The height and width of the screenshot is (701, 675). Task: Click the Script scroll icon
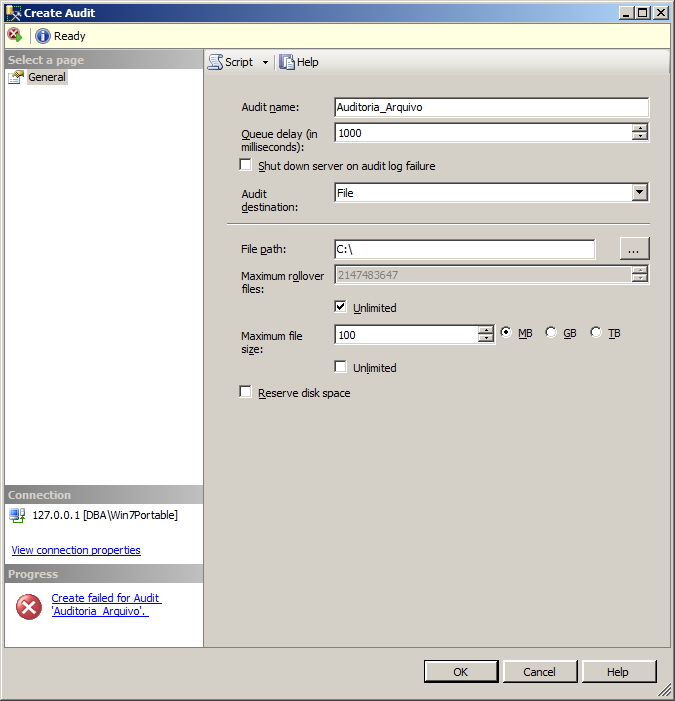point(215,62)
